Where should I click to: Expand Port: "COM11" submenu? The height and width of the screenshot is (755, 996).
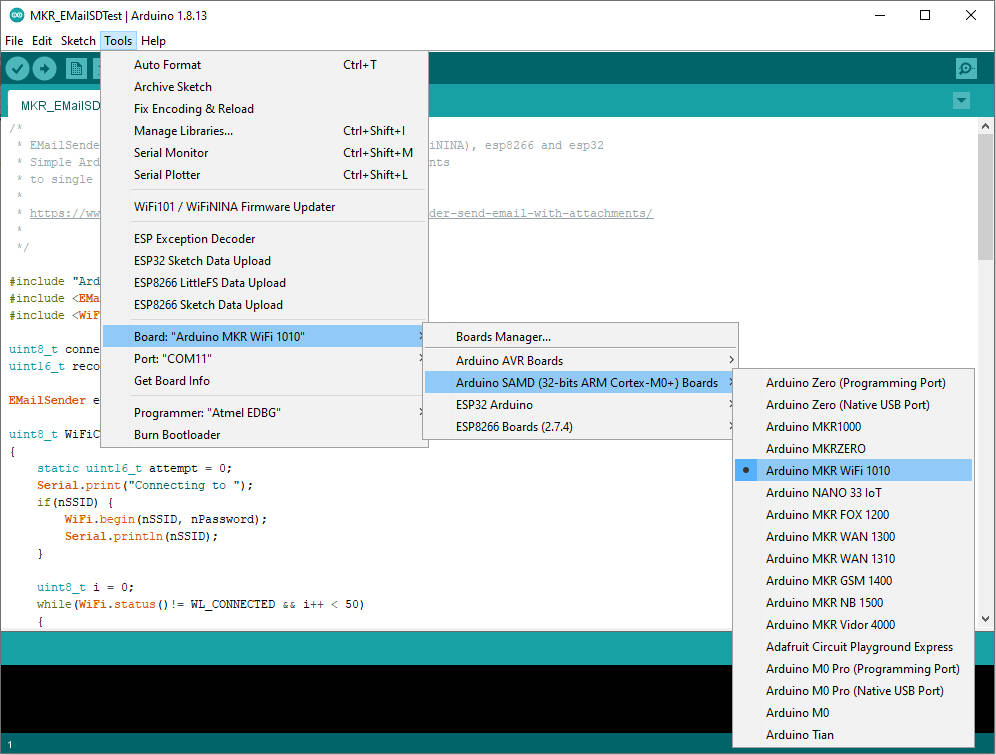pyautogui.click(x=264, y=359)
